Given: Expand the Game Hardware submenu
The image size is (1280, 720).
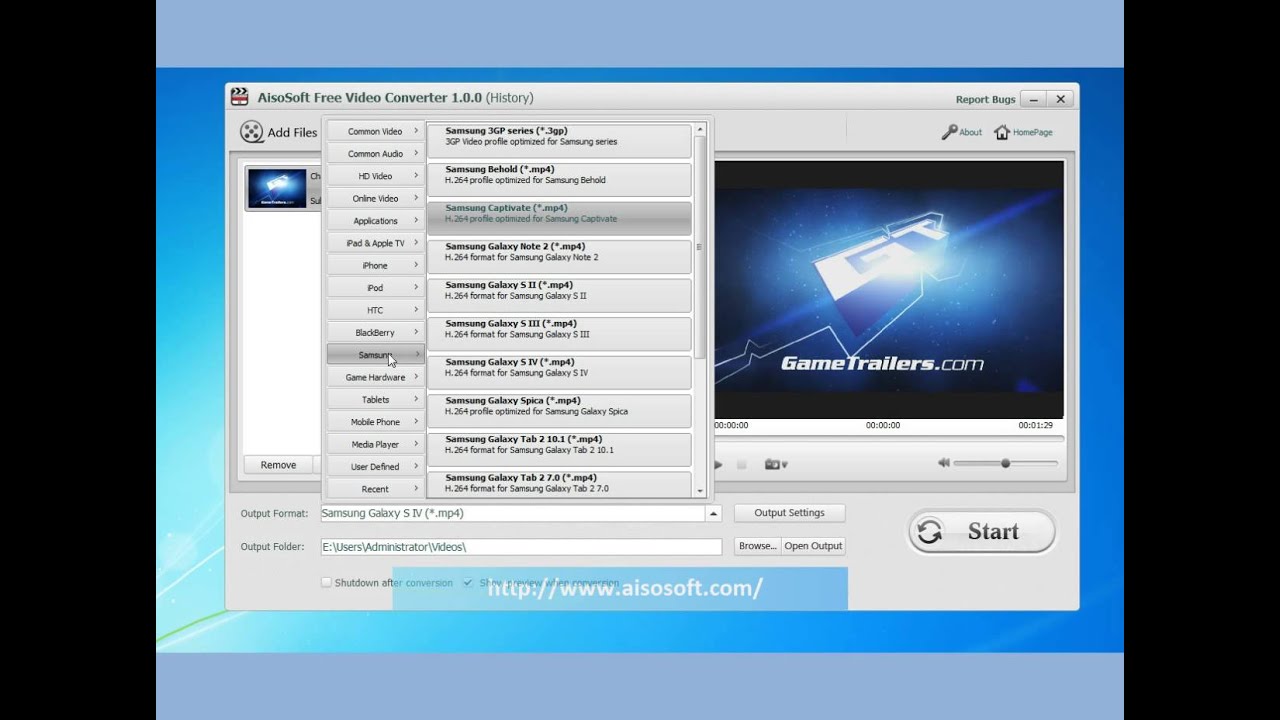Looking at the screenshot, I should coord(376,377).
